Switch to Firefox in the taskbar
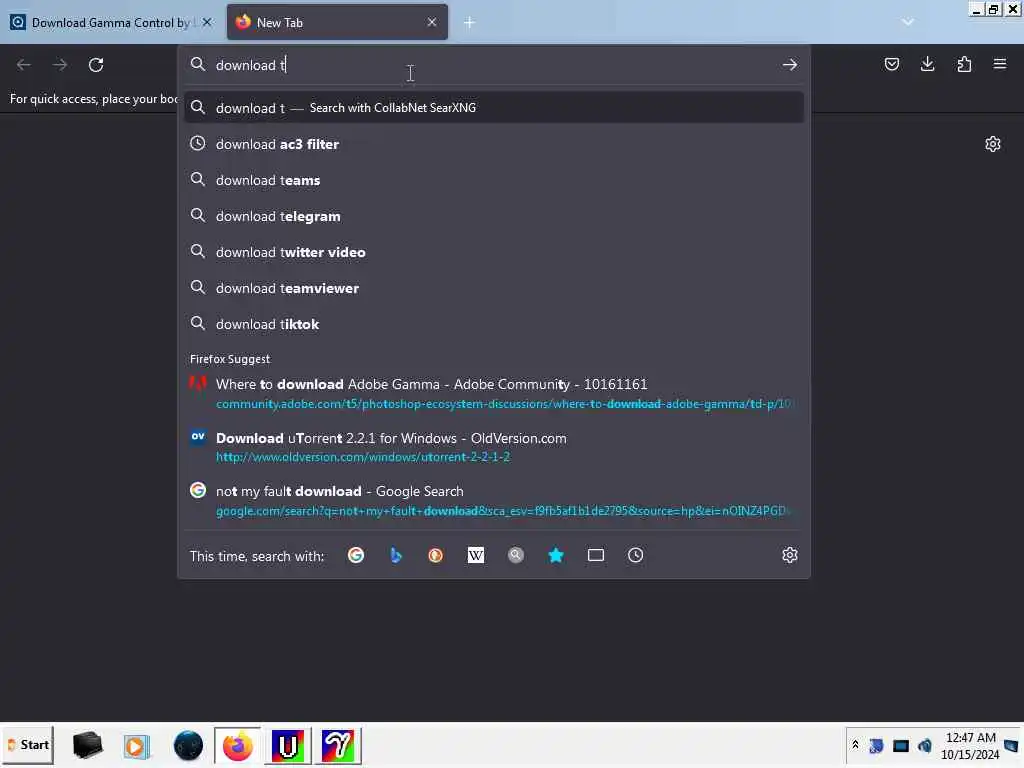Image resolution: width=1024 pixels, height=768 pixels. tap(238, 745)
